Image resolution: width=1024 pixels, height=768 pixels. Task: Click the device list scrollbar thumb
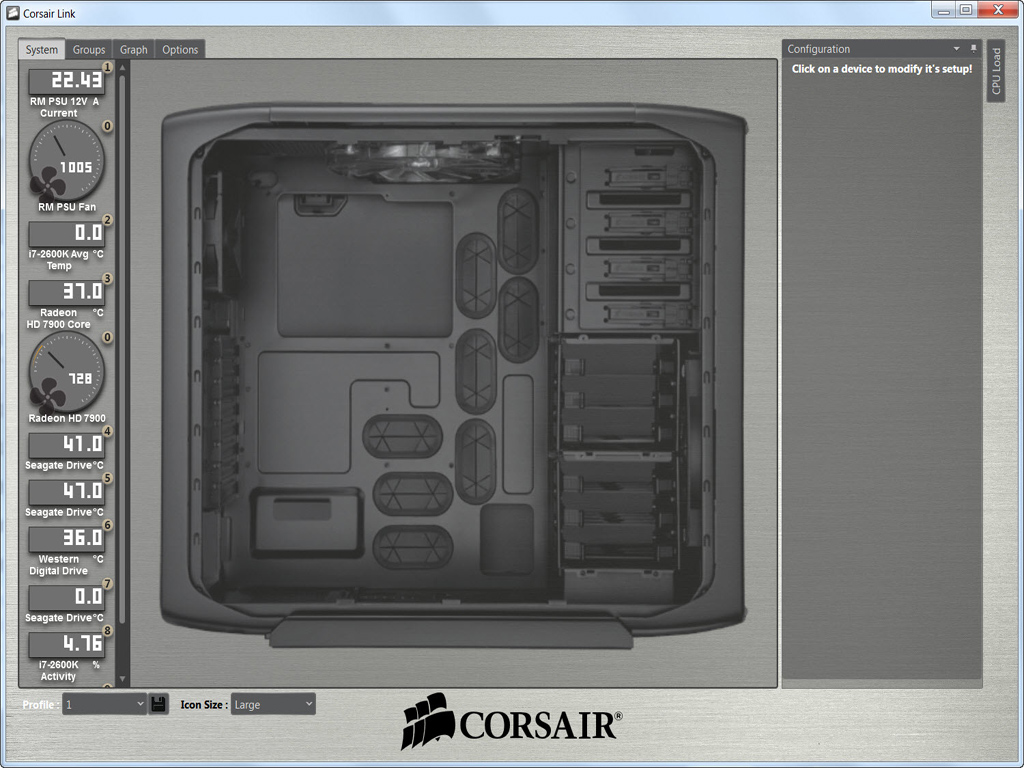click(x=122, y=349)
